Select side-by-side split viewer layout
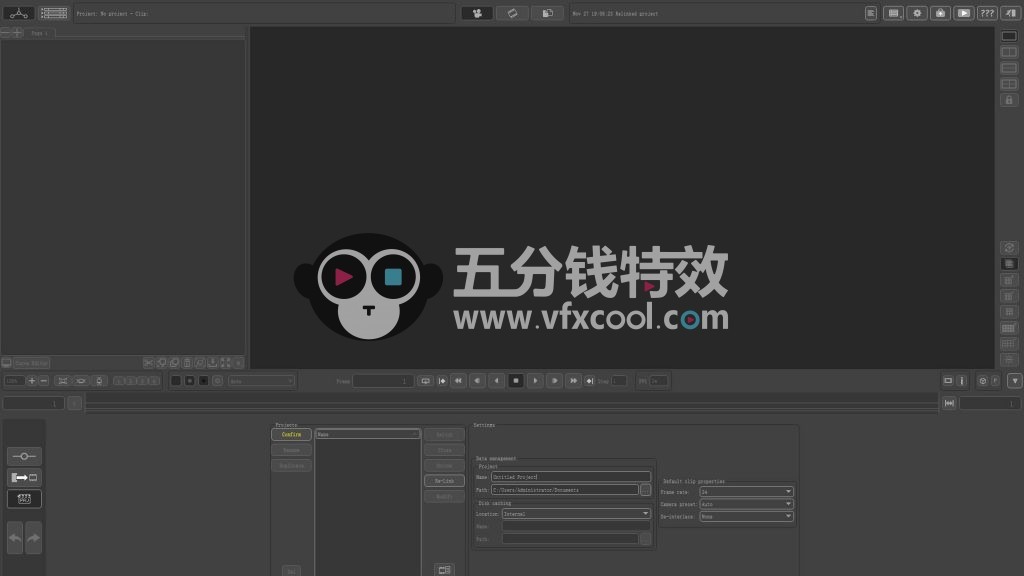The width and height of the screenshot is (1024, 576). (1009, 52)
